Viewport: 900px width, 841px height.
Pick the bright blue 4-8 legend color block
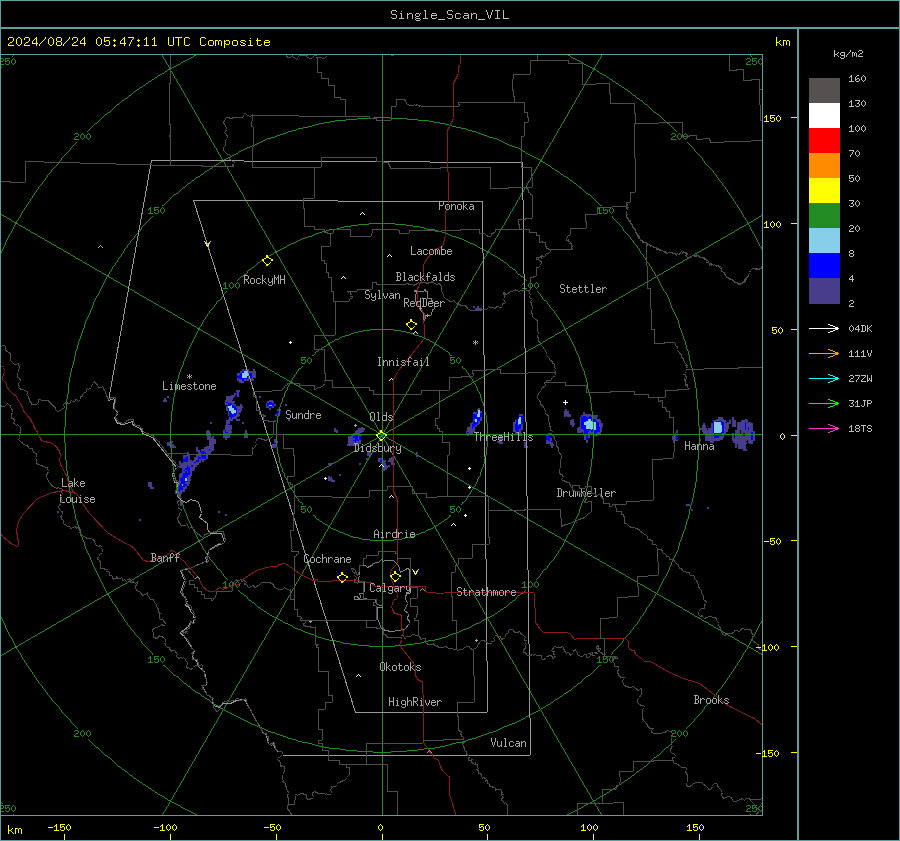[x=824, y=266]
